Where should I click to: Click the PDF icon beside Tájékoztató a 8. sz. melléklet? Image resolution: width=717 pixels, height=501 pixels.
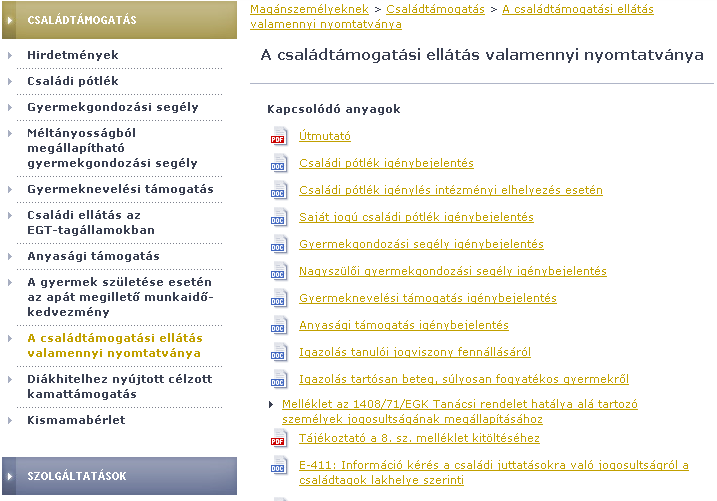[278, 438]
